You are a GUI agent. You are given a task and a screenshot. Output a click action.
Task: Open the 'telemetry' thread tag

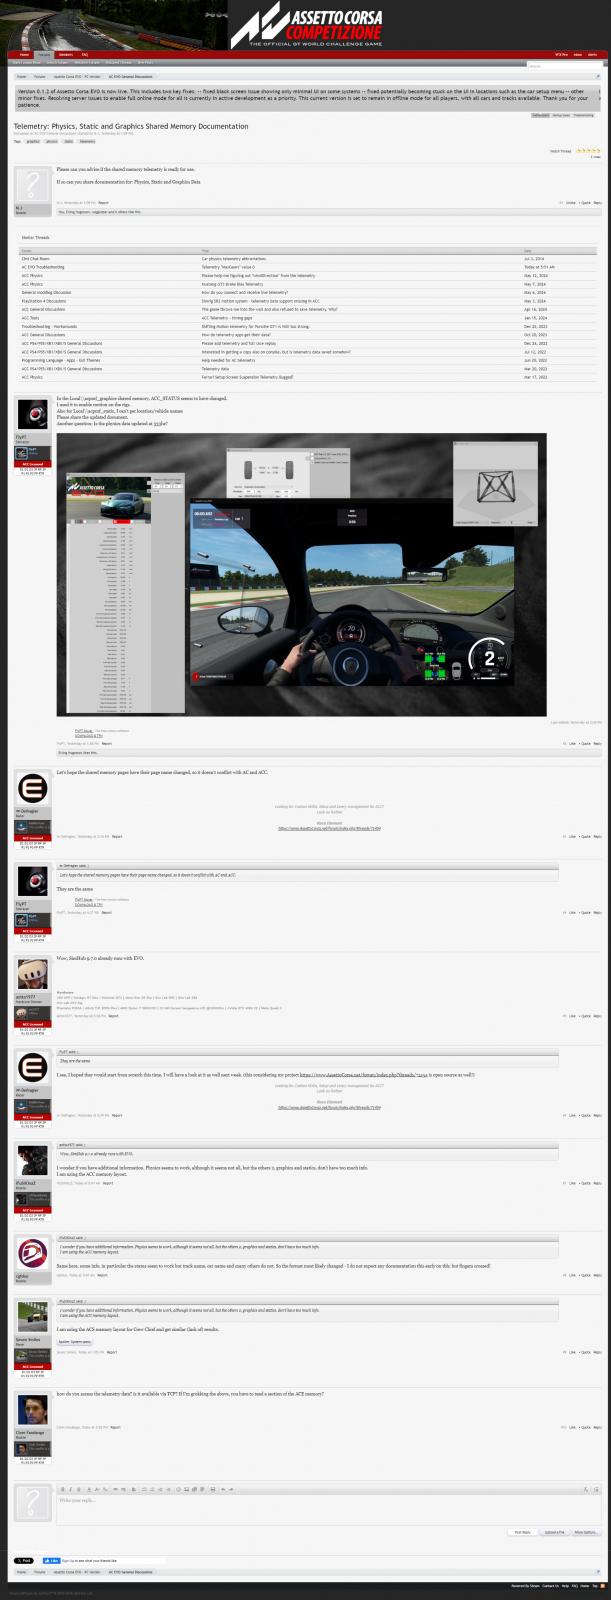click(87, 142)
